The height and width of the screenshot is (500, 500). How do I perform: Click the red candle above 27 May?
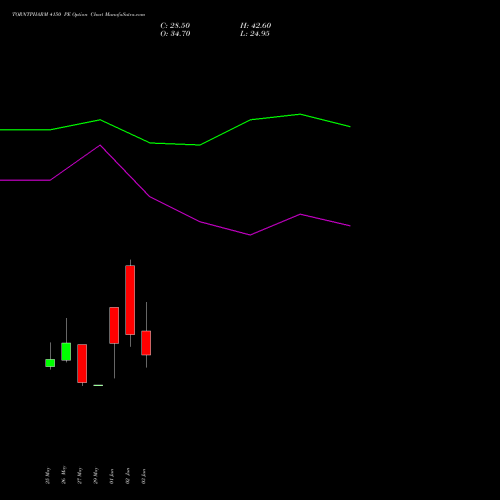point(82,363)
